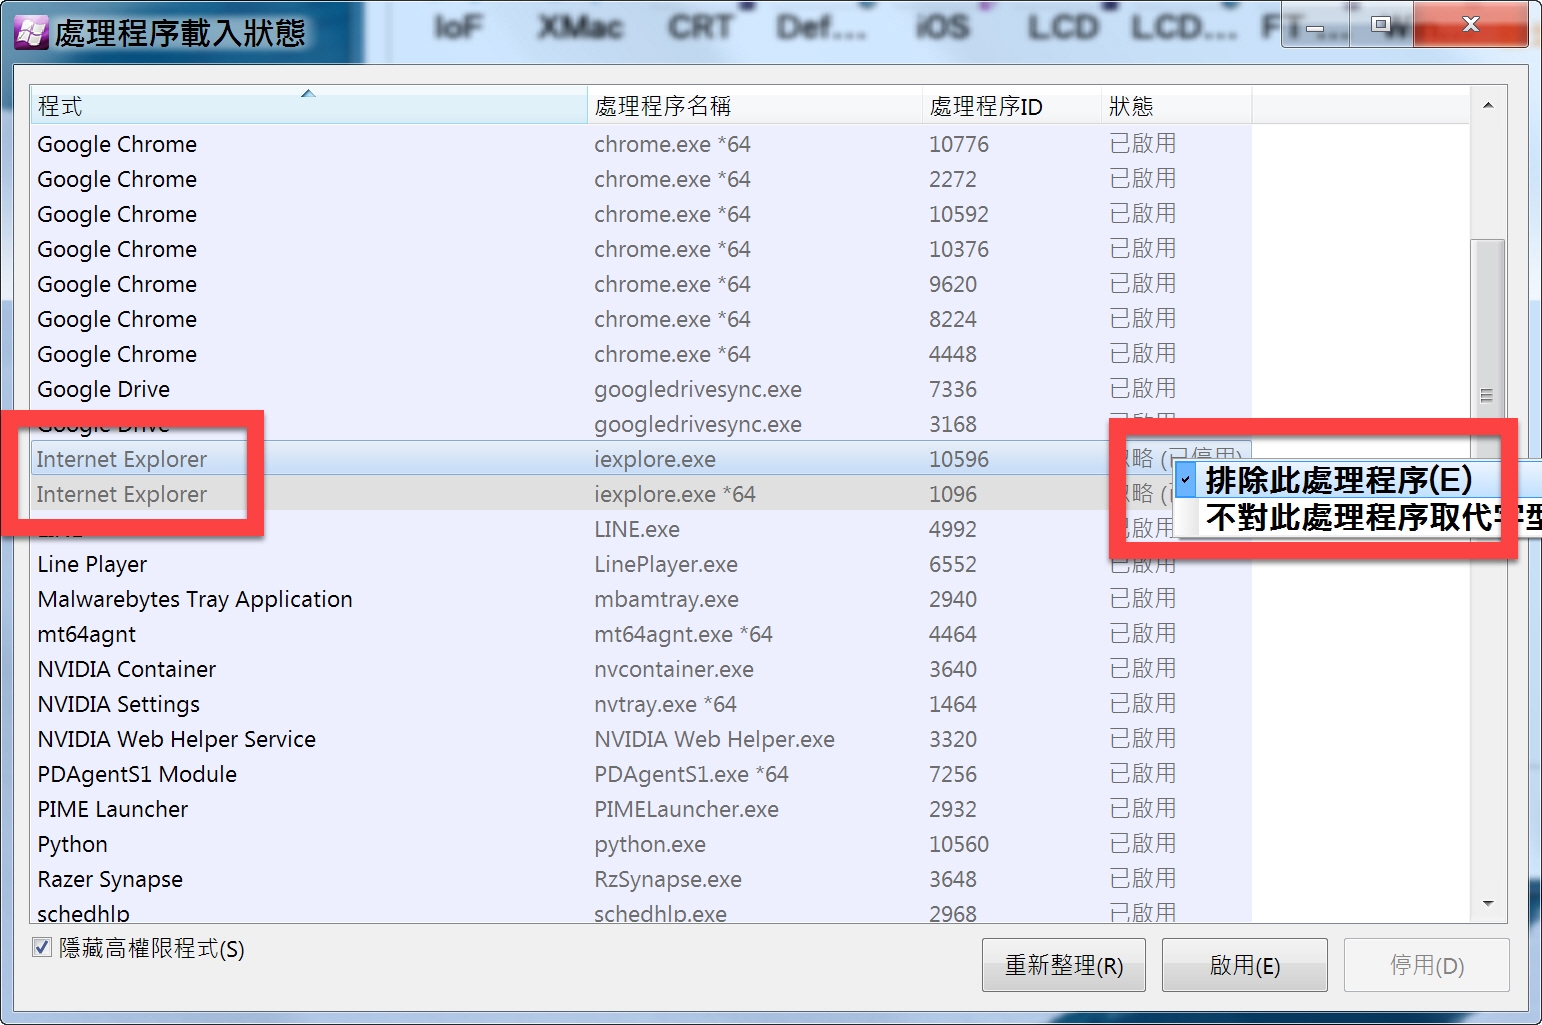This screenshot has height=1025, width=1542.
Task: Click the app icon in the title bar
Action: pos(31,32)
